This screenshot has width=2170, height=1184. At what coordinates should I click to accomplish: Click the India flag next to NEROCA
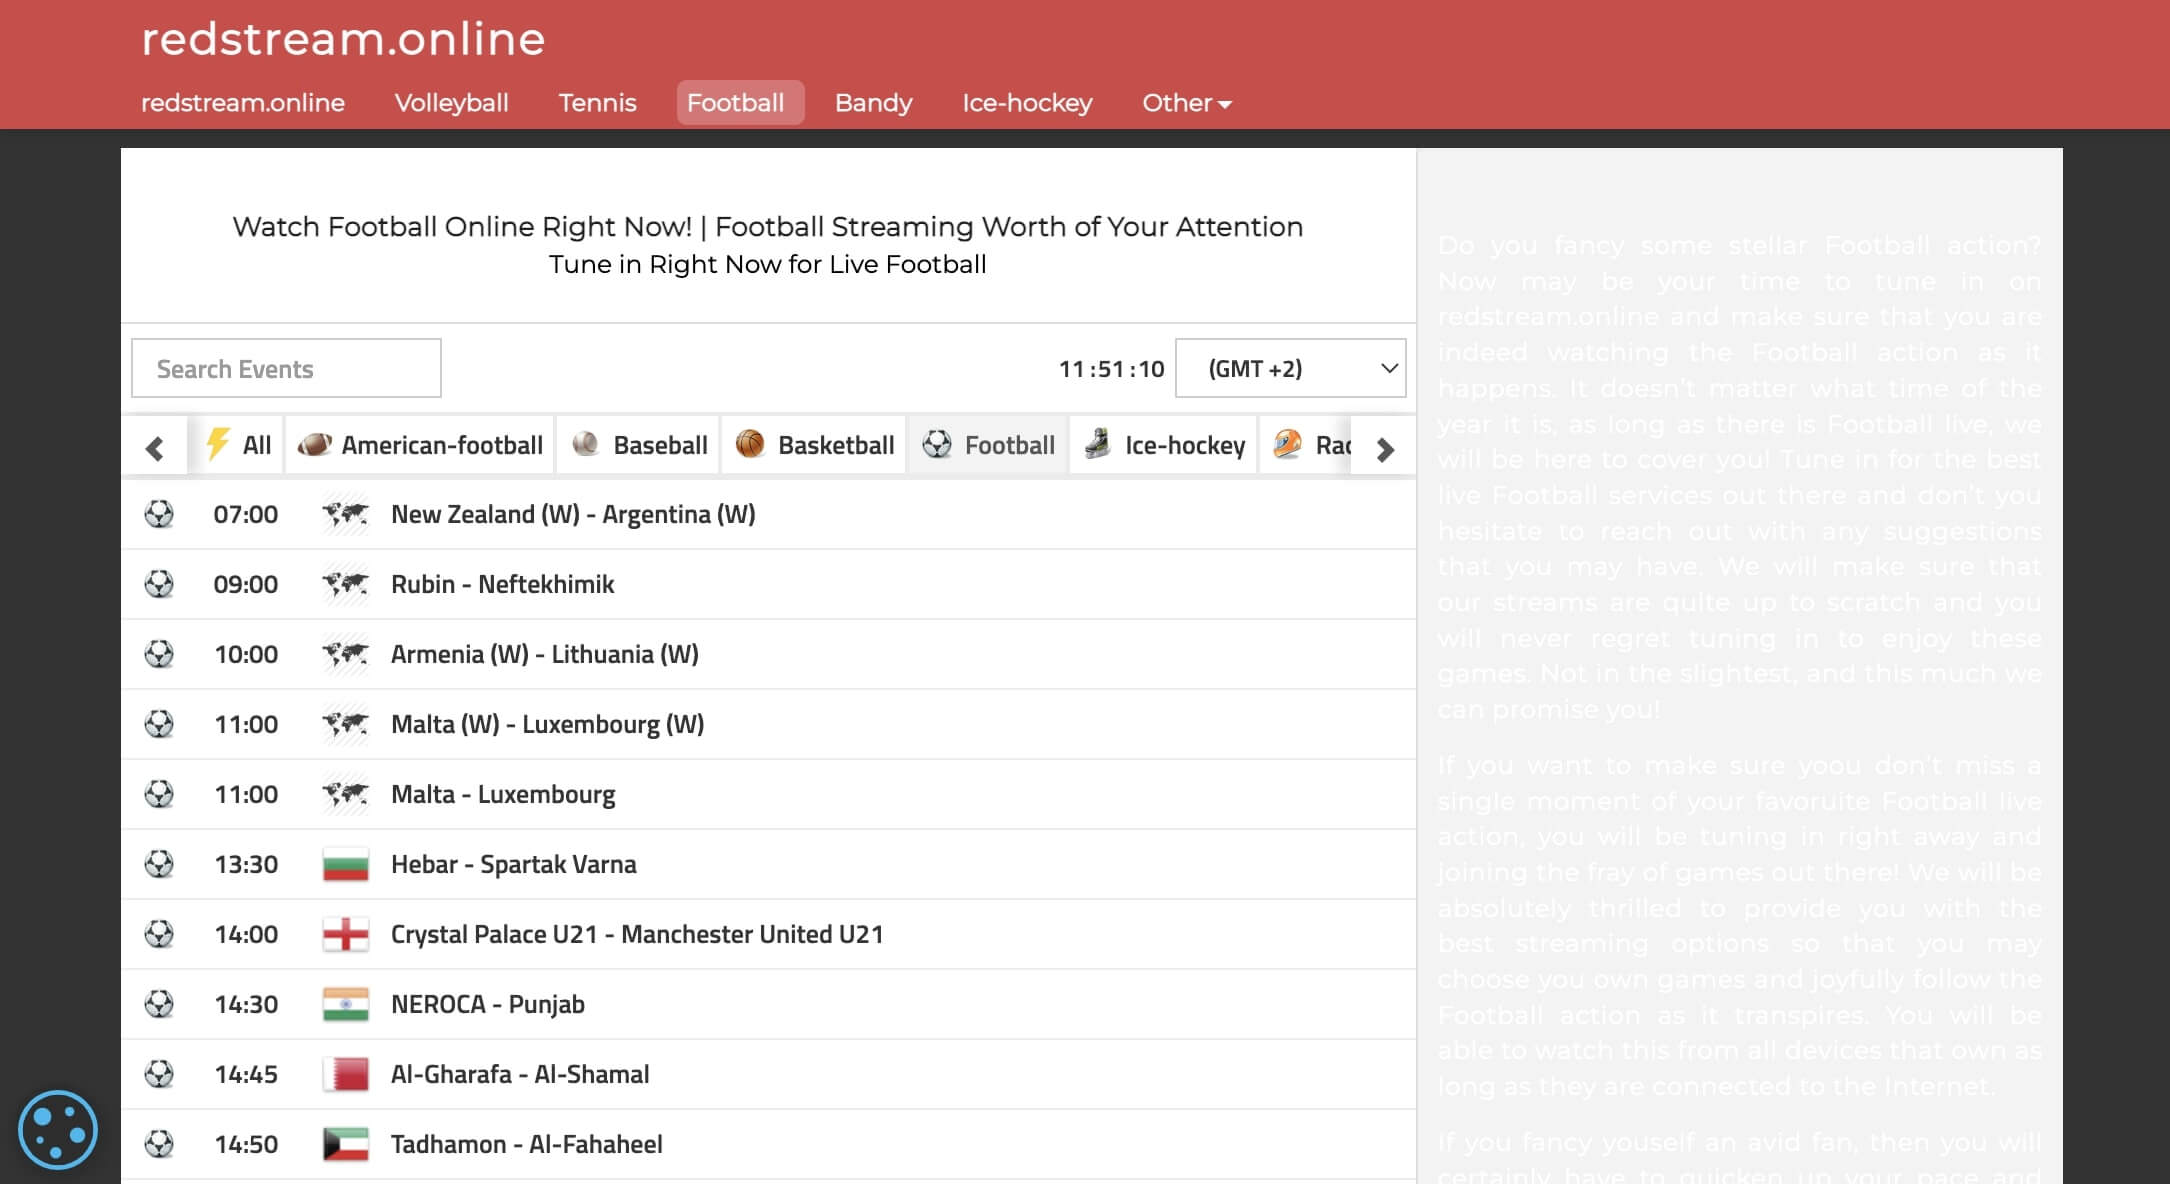(346, 1004)
